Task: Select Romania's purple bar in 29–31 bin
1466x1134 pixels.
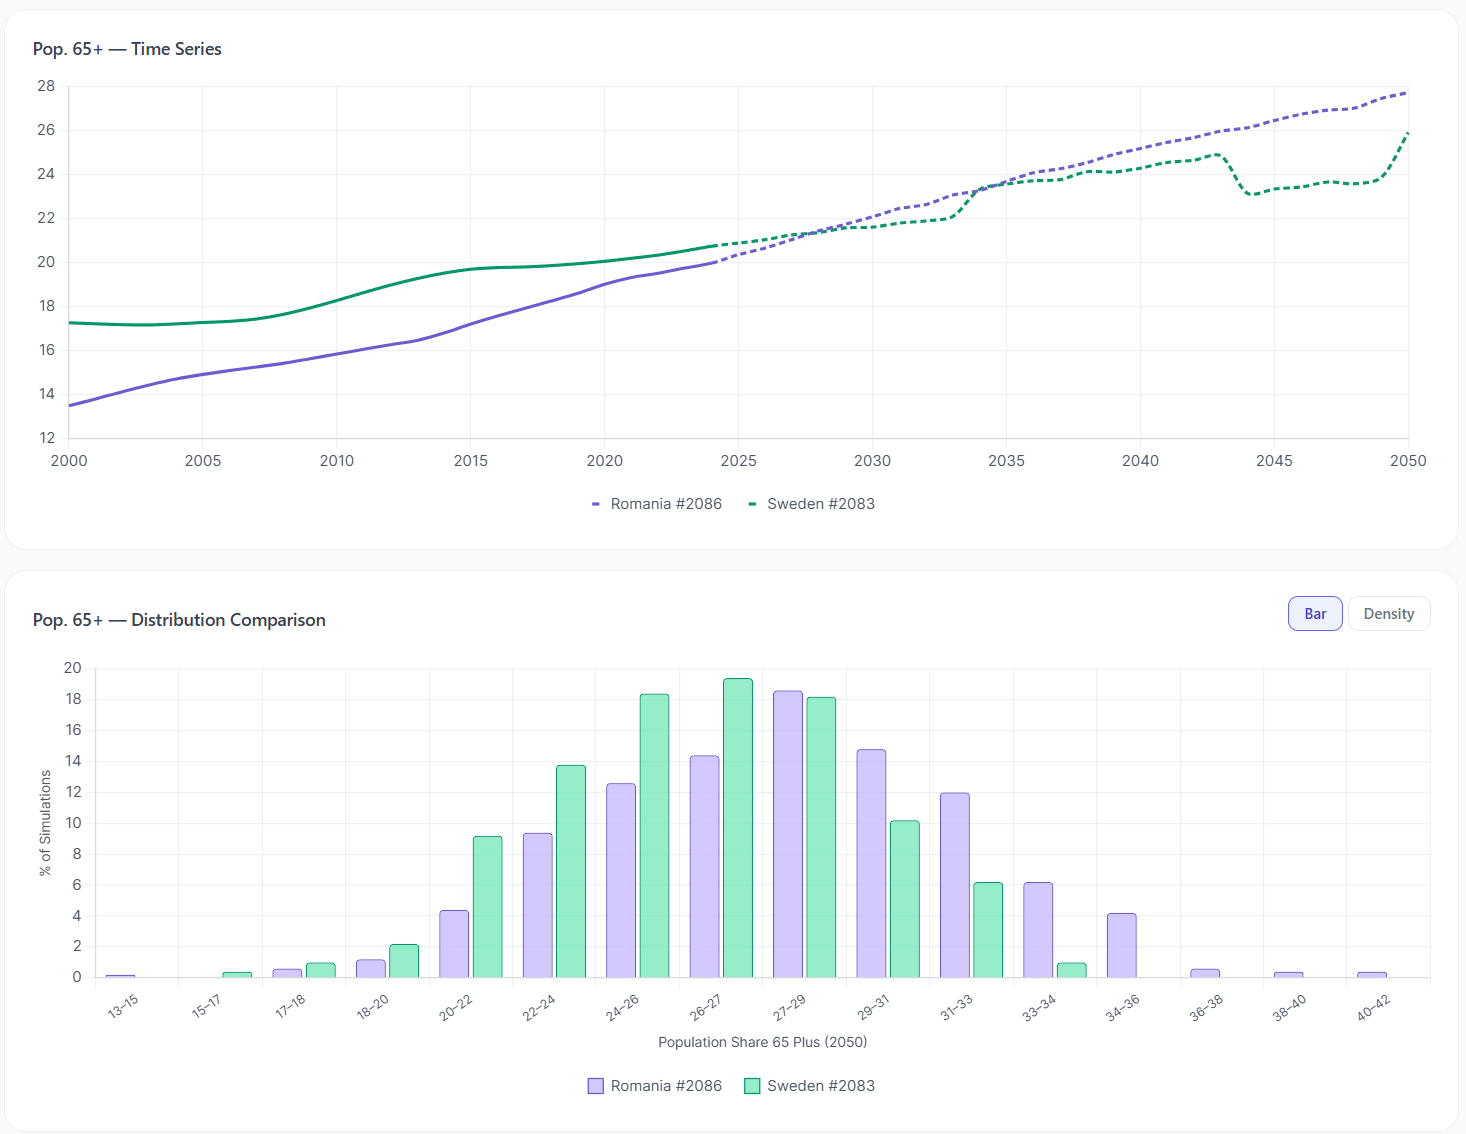Action: click(x=871, y=863)
